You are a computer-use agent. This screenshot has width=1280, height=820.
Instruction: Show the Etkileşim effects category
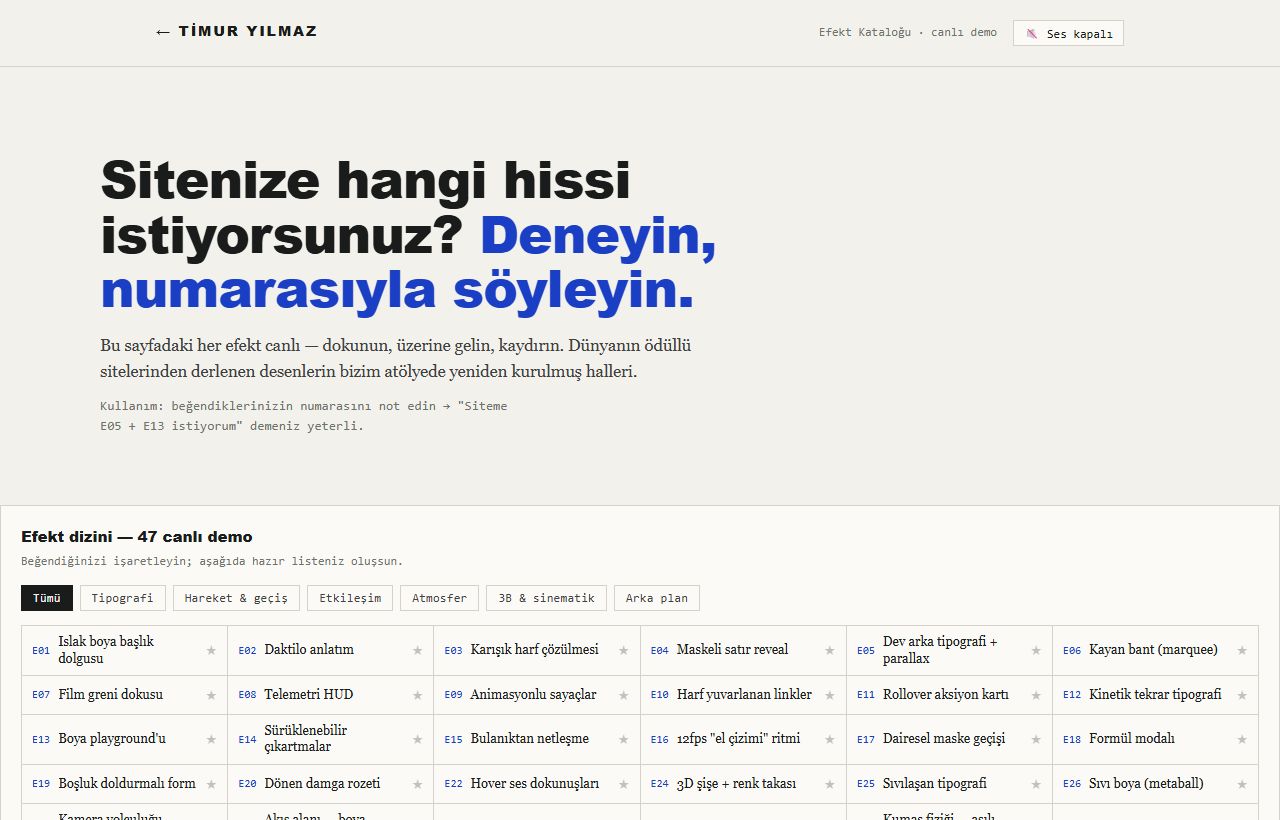point(350,598)
